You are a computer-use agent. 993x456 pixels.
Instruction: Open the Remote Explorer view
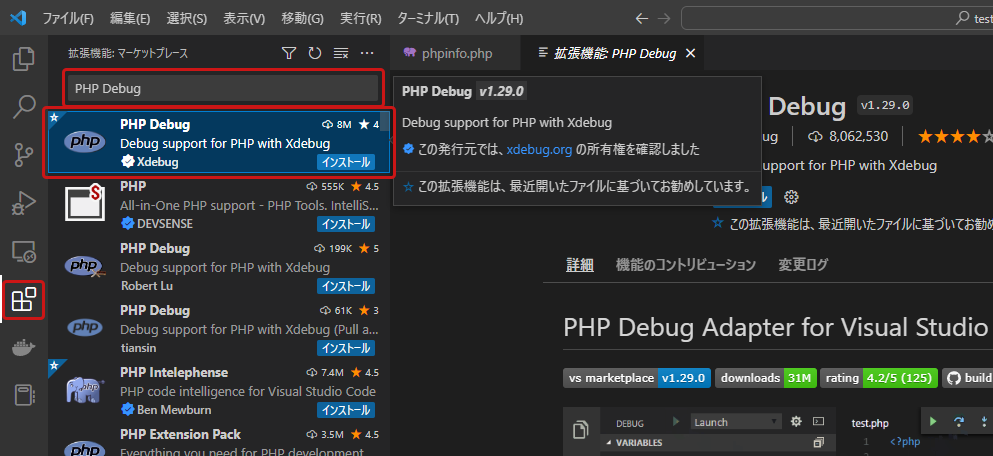(24, 252)
